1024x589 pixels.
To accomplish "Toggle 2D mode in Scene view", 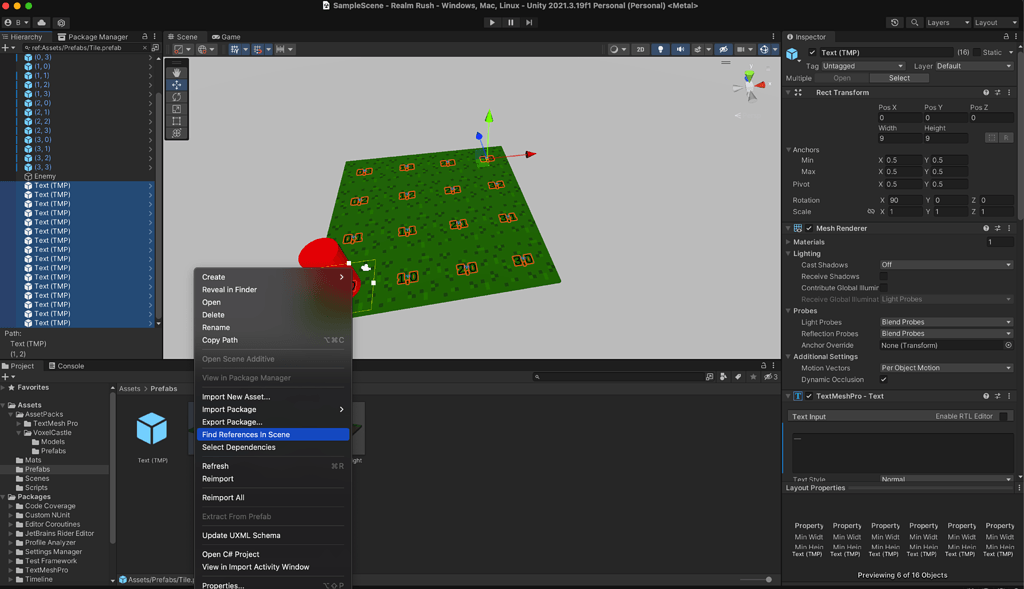I will [x=640, y=49].
